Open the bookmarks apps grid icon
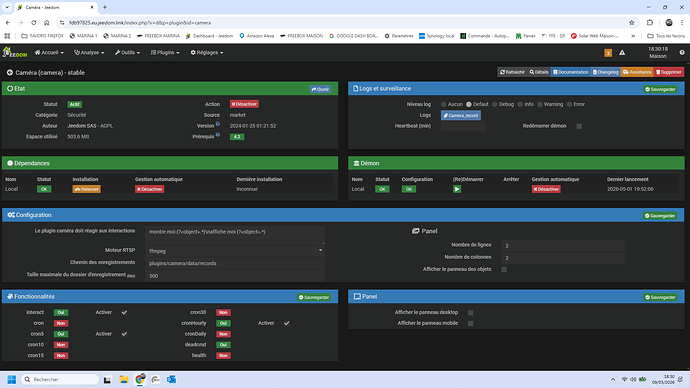Image resolution: width=690 pixels, height=388 pixels. coord(7,36)
